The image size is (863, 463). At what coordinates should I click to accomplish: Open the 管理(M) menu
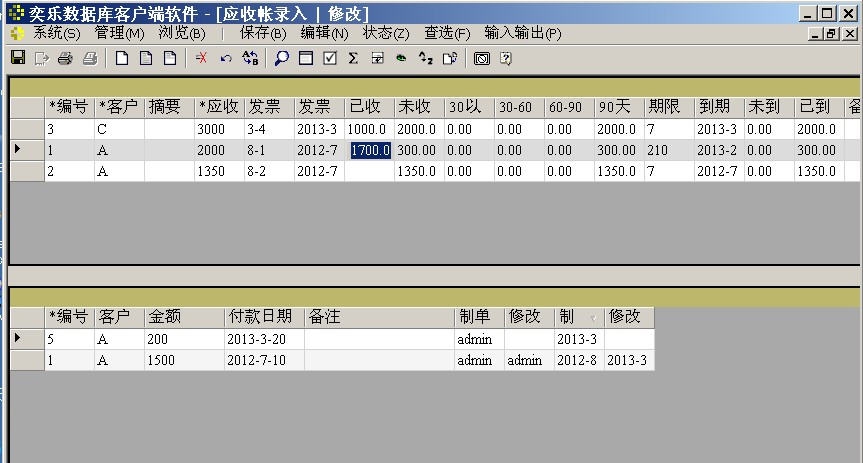(119, 33)
